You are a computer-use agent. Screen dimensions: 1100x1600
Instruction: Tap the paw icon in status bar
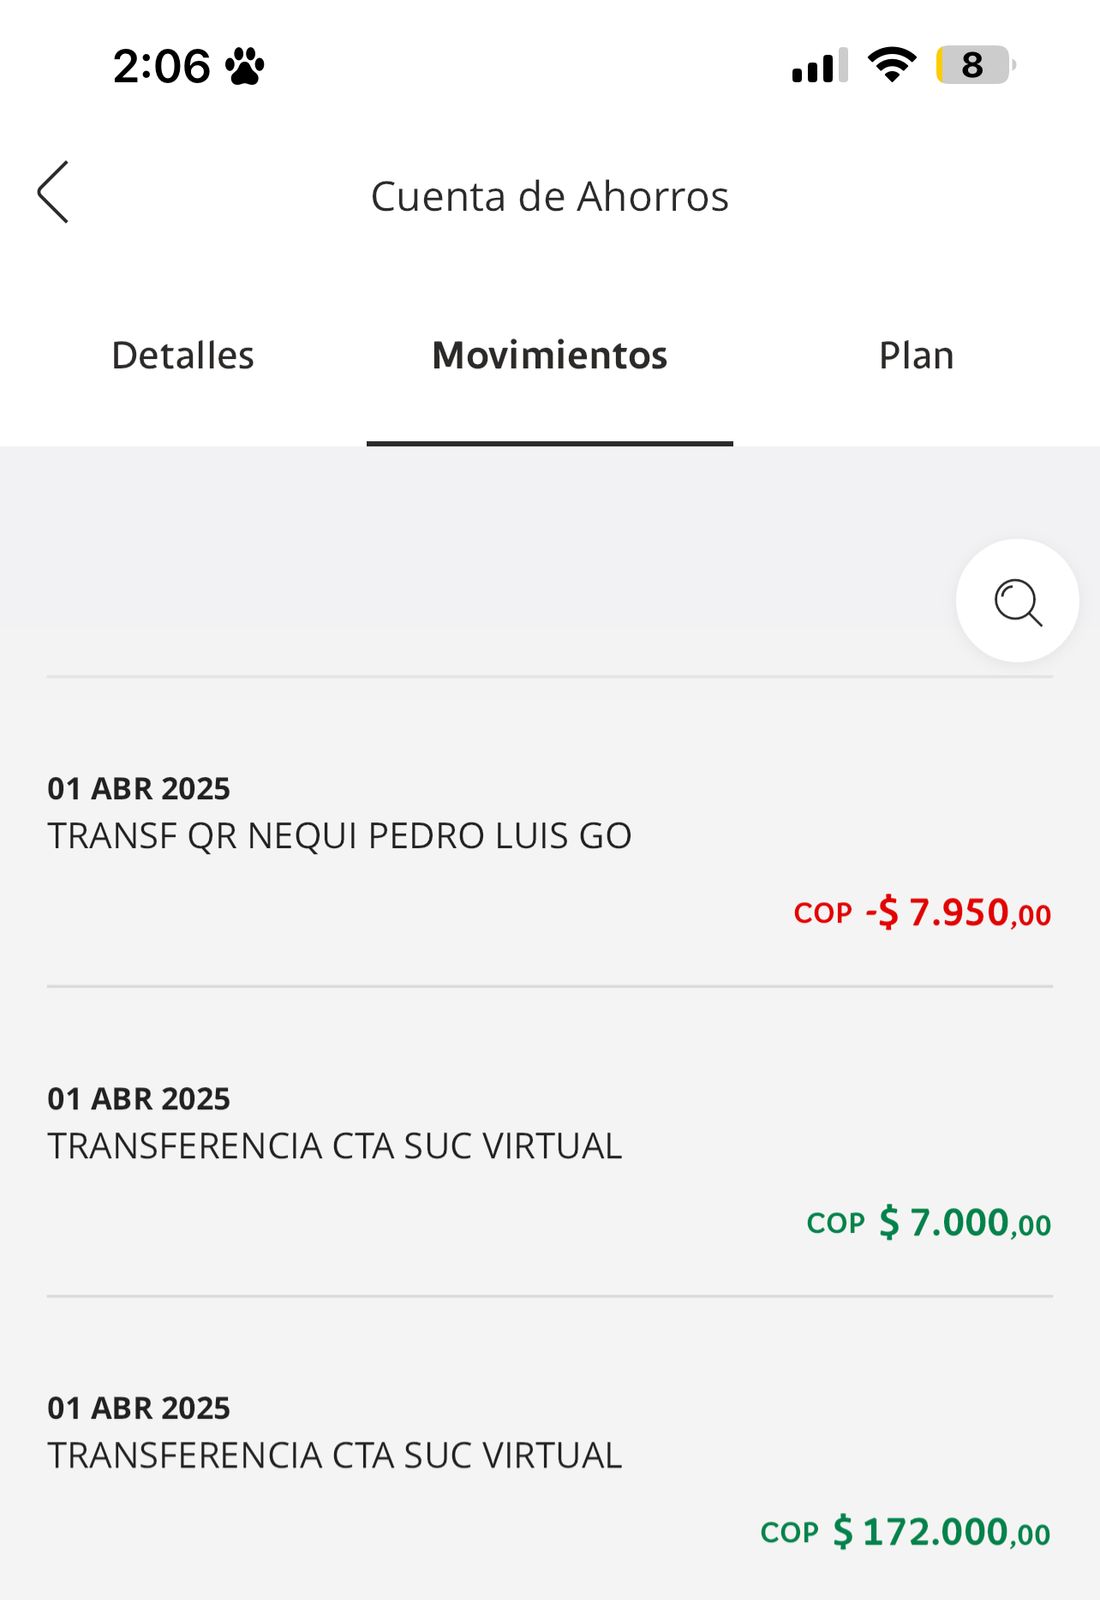pyautogui.click(x=245, y=67)
